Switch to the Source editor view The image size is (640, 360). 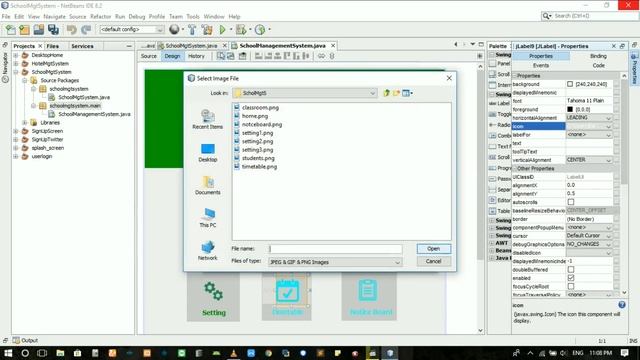coord(149,56)
